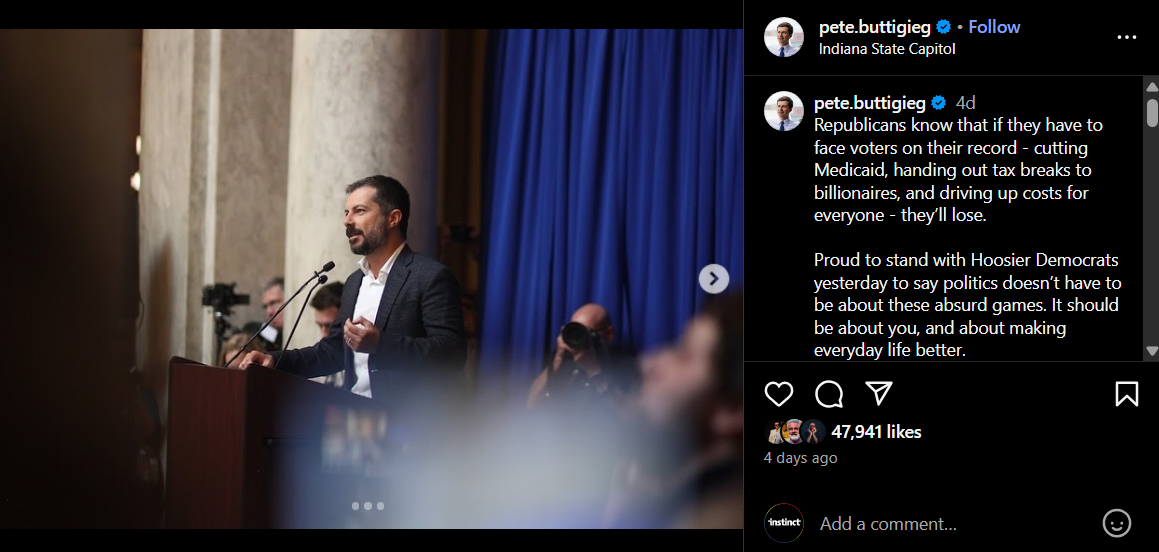Go to next photo with right arrow

tap(713, 279)
